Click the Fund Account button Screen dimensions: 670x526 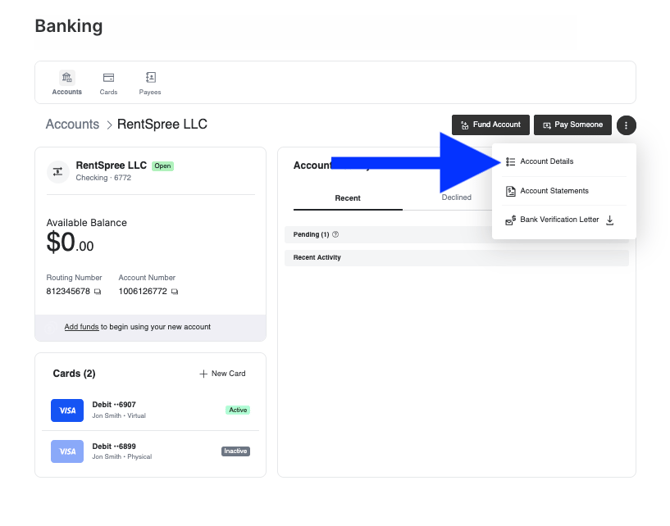(490, 125)
